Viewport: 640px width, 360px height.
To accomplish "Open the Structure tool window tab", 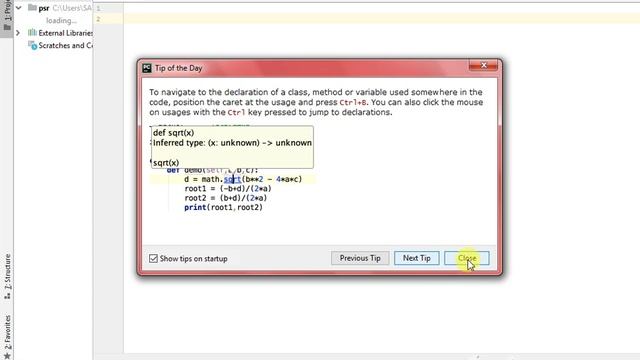I will (x=7, y=277).
